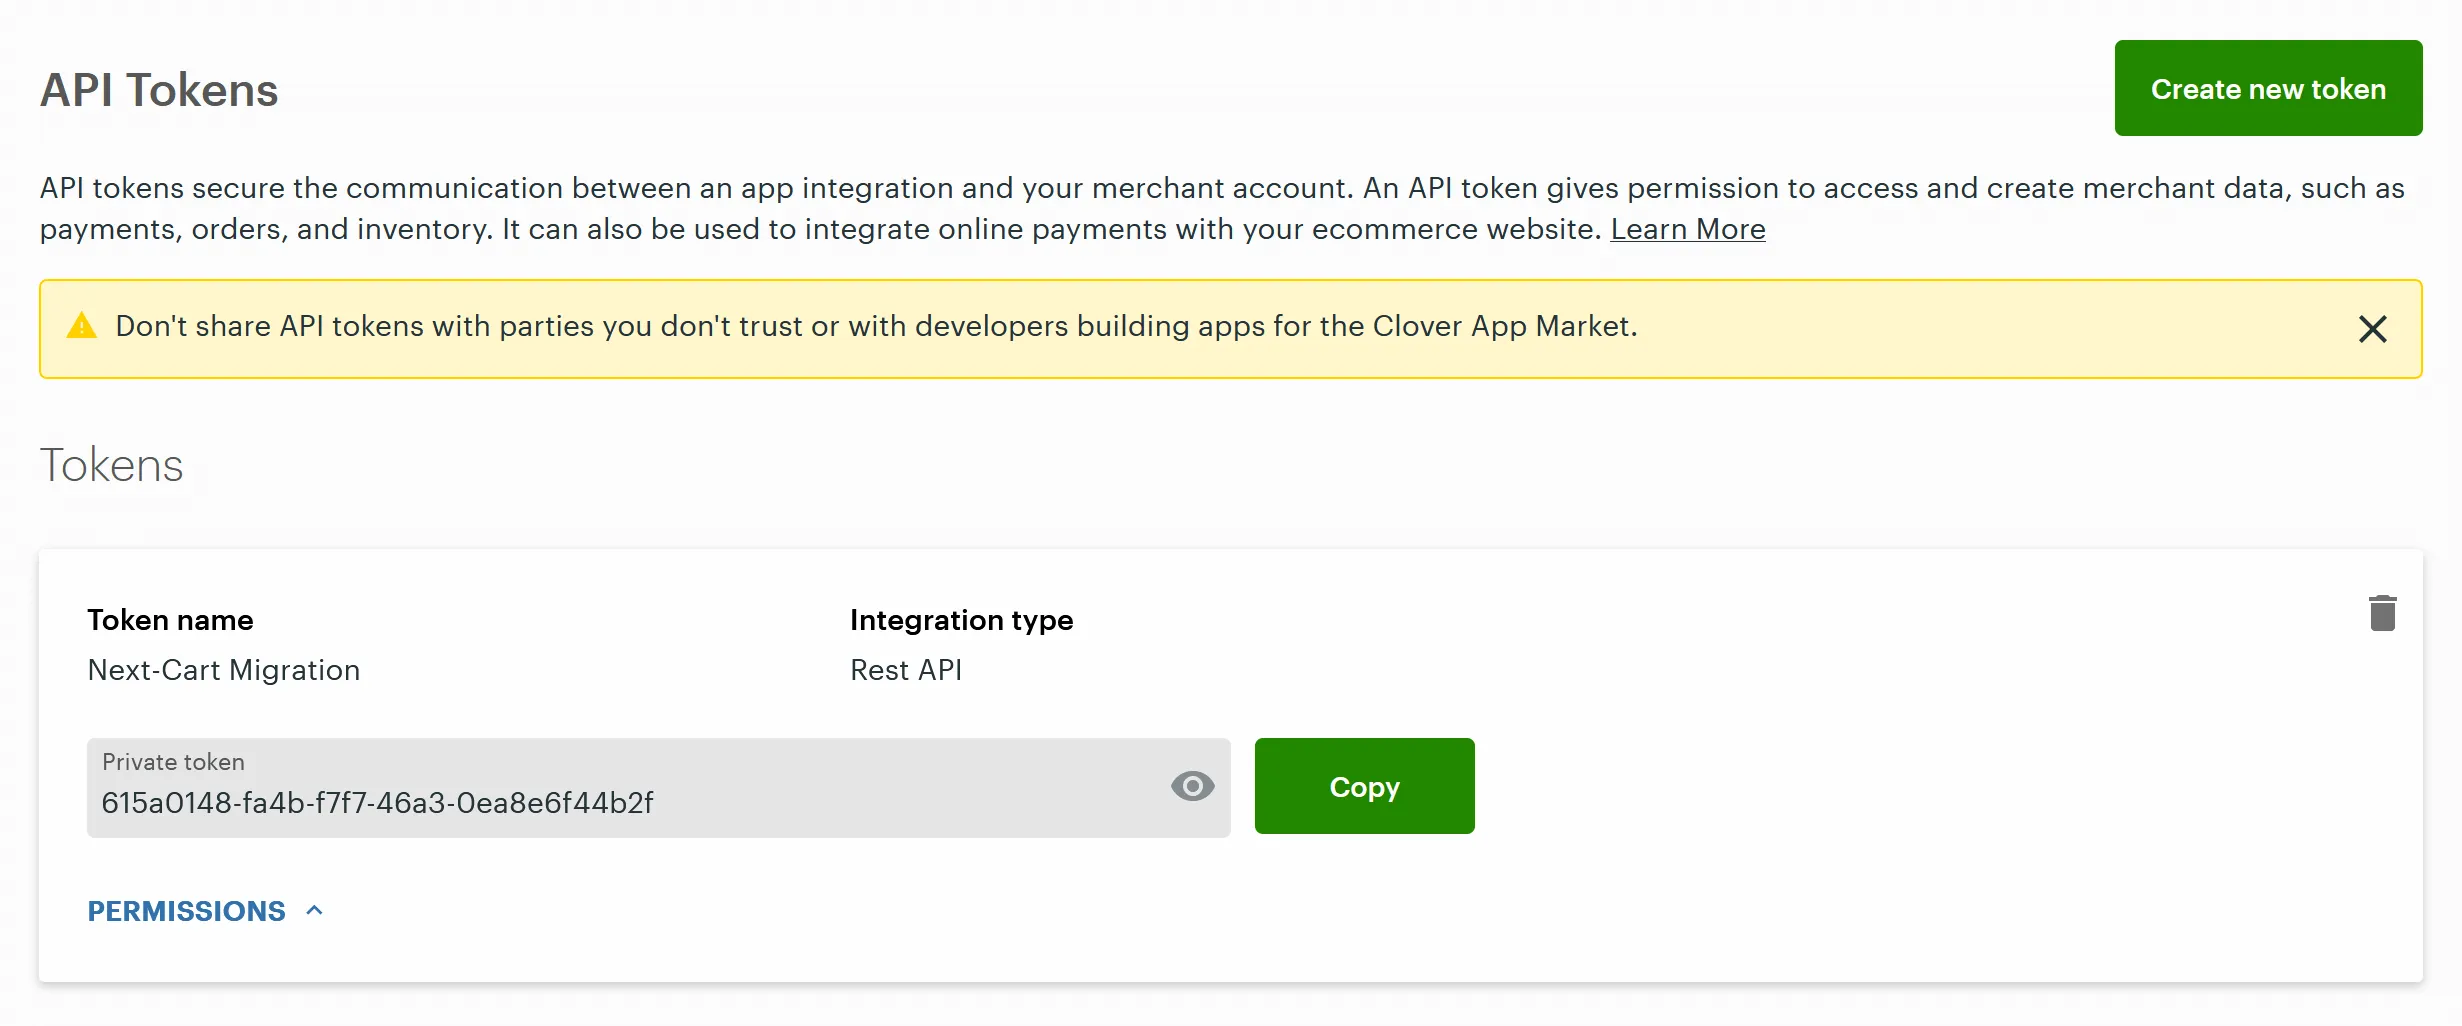Click the warning triangle icon in banner
The height and width of the screenshot is (1026, 2462).
tap(81, 326)
